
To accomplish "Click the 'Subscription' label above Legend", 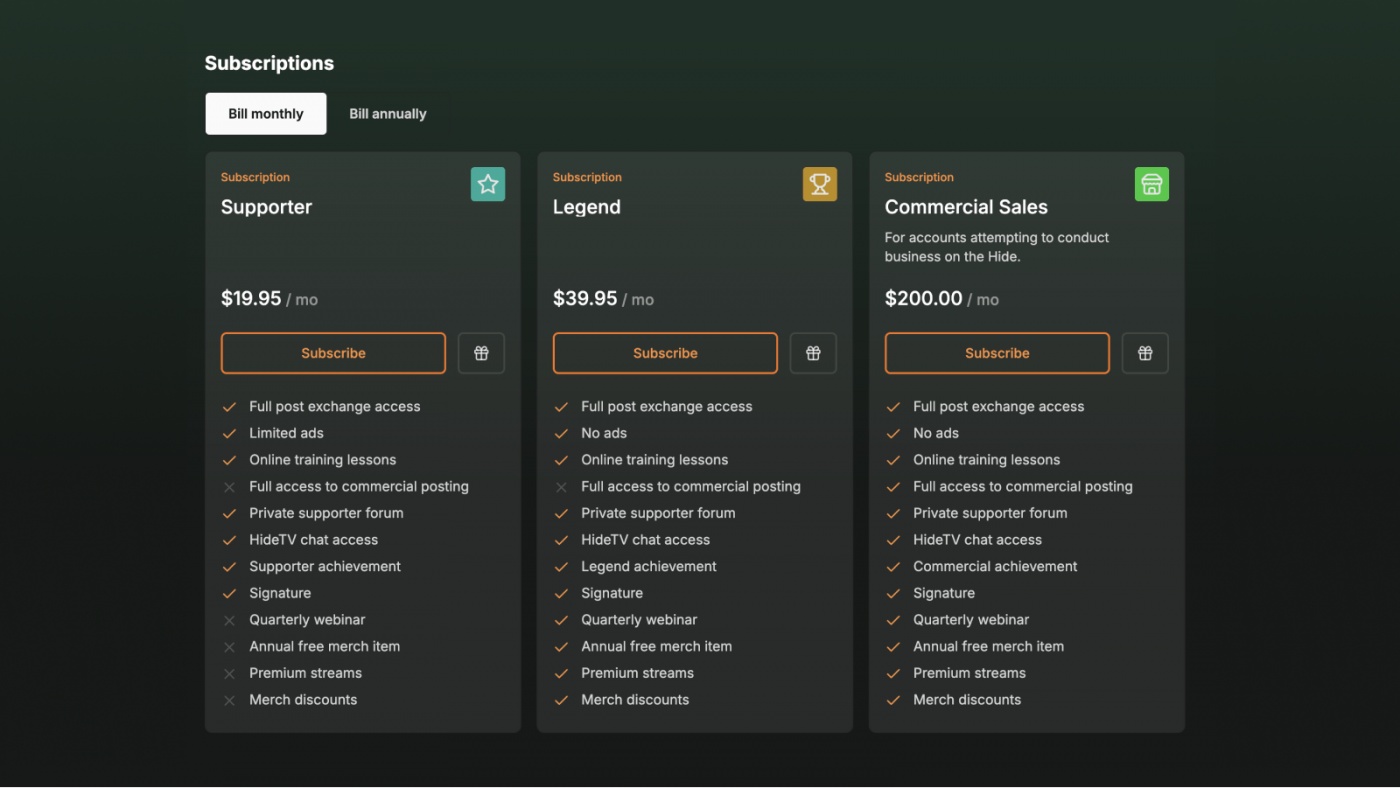I will coord(587,177).
